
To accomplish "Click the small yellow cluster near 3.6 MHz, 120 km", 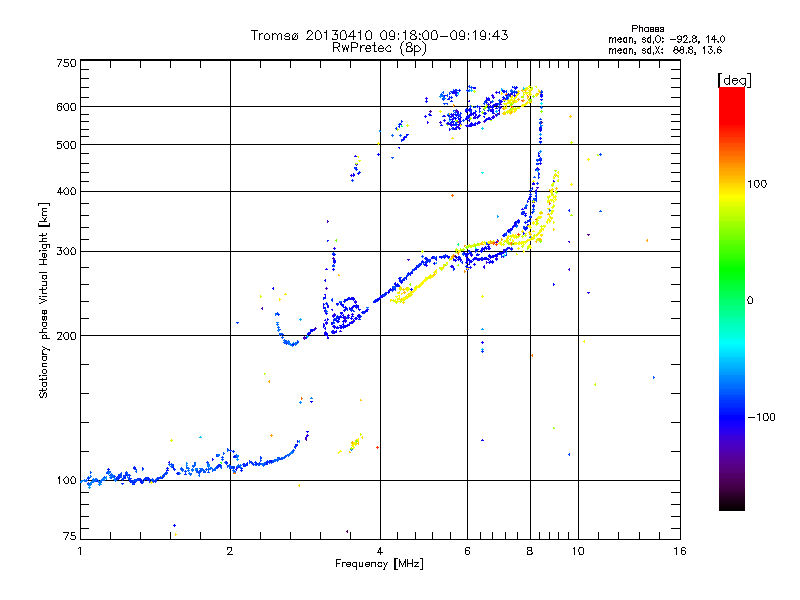I will (355, 443).
